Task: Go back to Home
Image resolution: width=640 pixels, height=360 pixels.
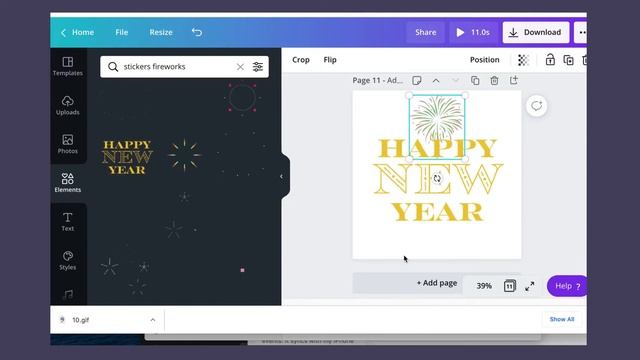Action: click(x=77, y=32)
